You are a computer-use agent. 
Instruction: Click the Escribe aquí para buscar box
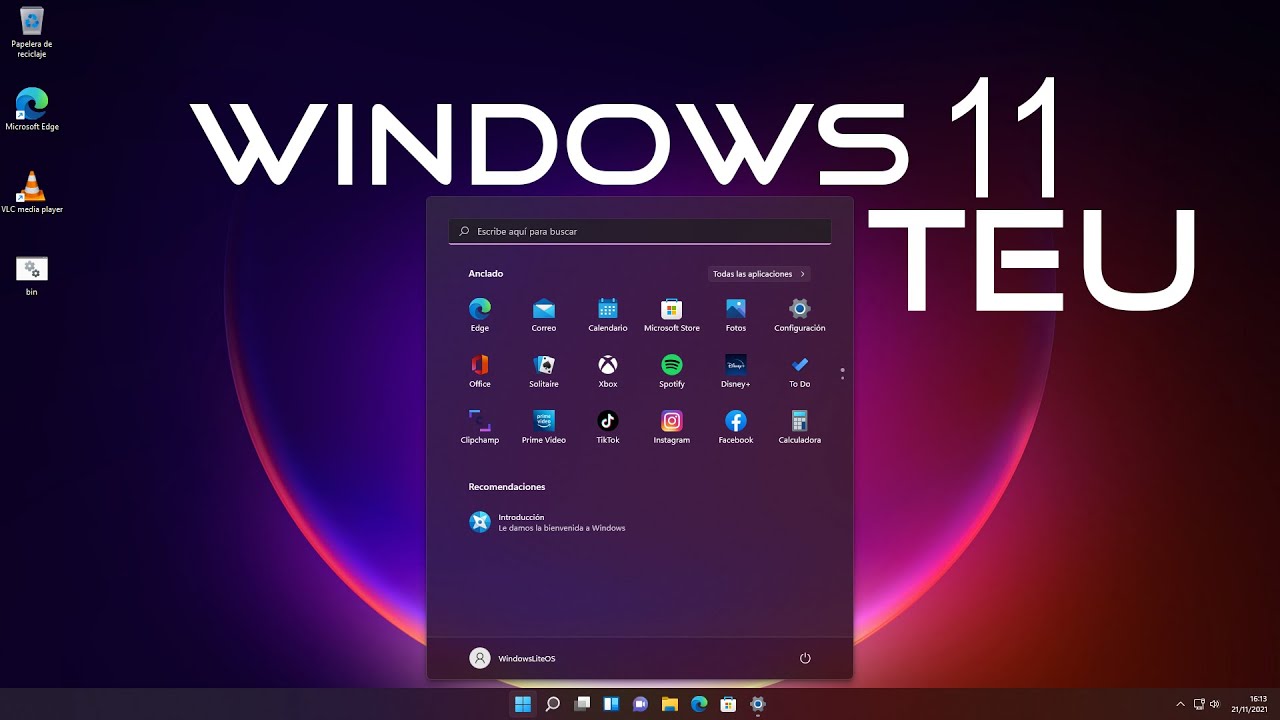point(640,231)
